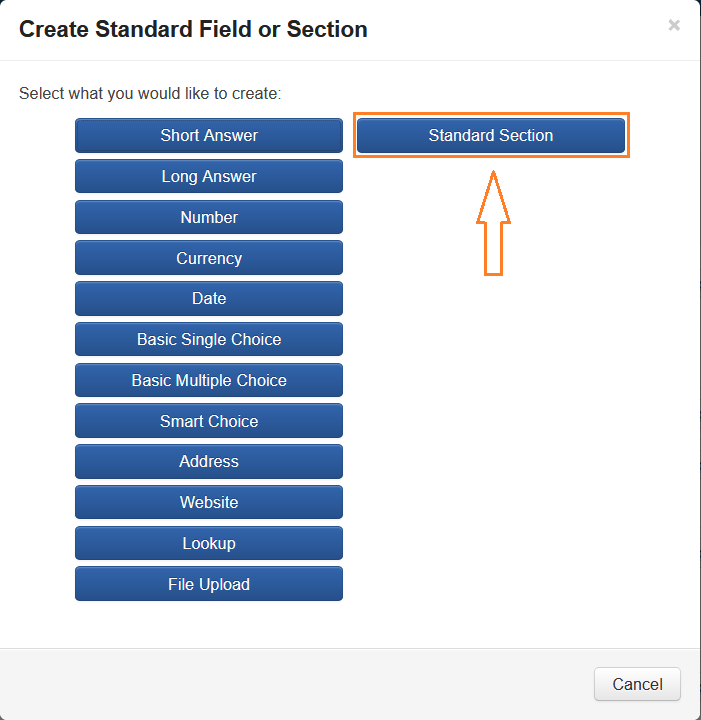The image size is (701, 720).
Task: Choose the Smart Choice field
Action: point(209,422)
